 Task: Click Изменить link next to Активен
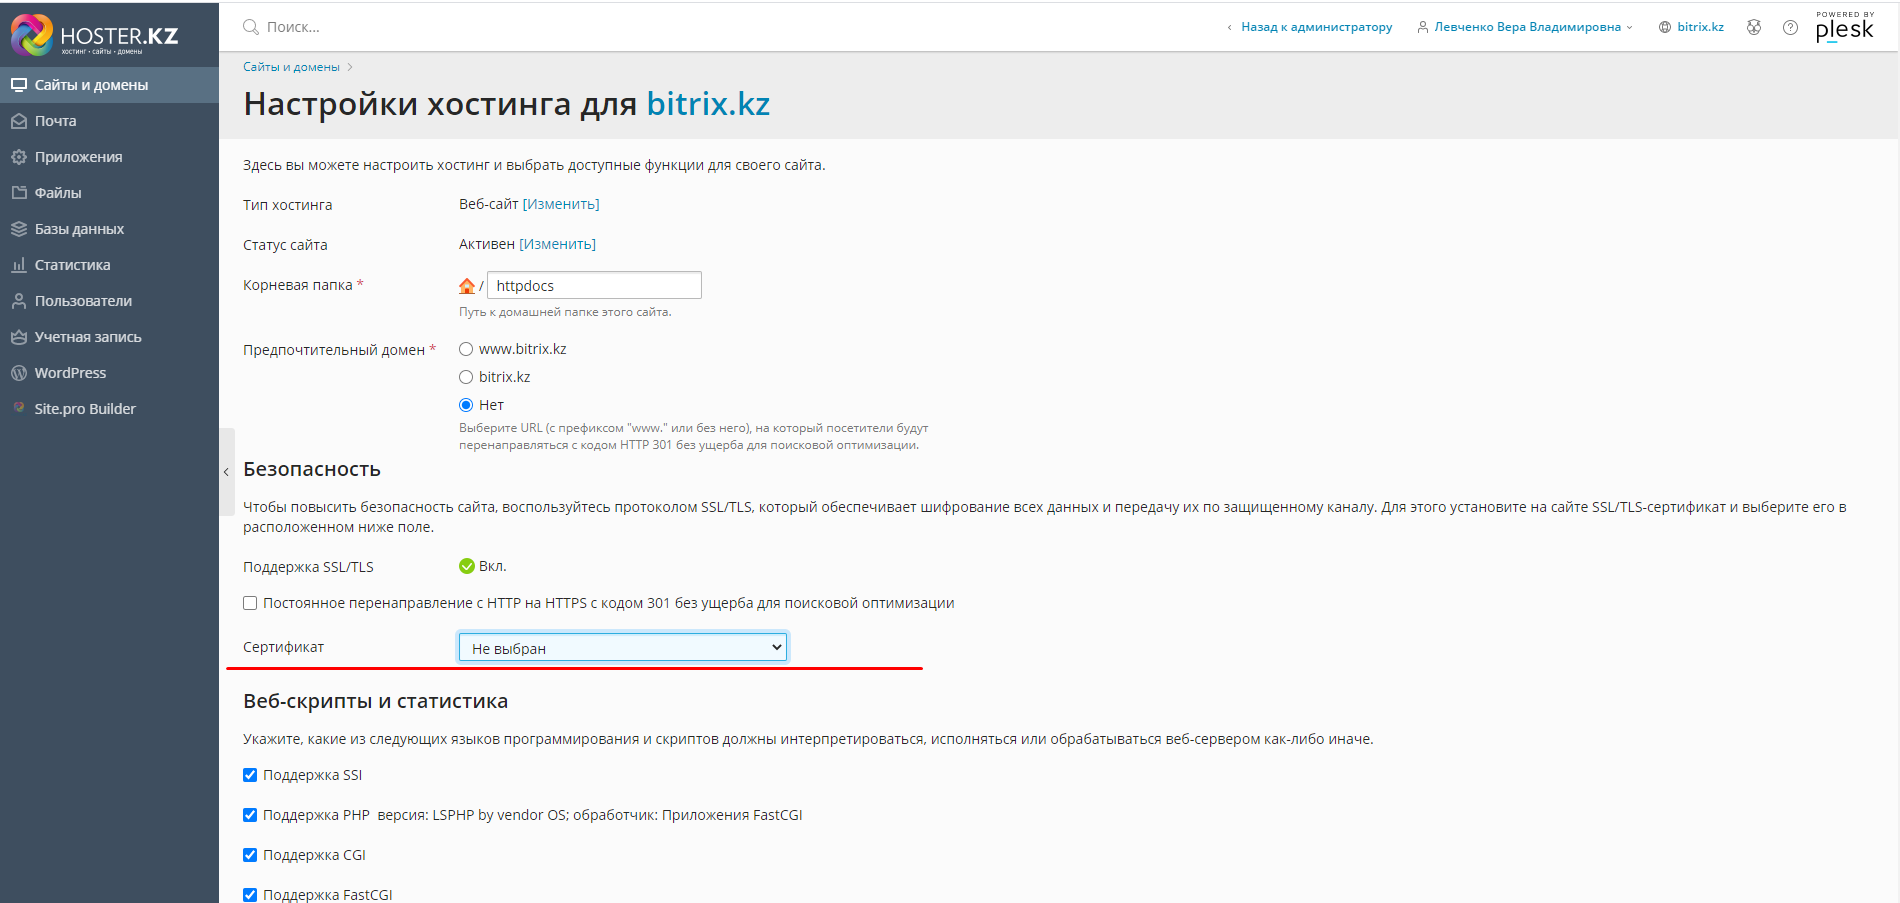pos(557,244)
